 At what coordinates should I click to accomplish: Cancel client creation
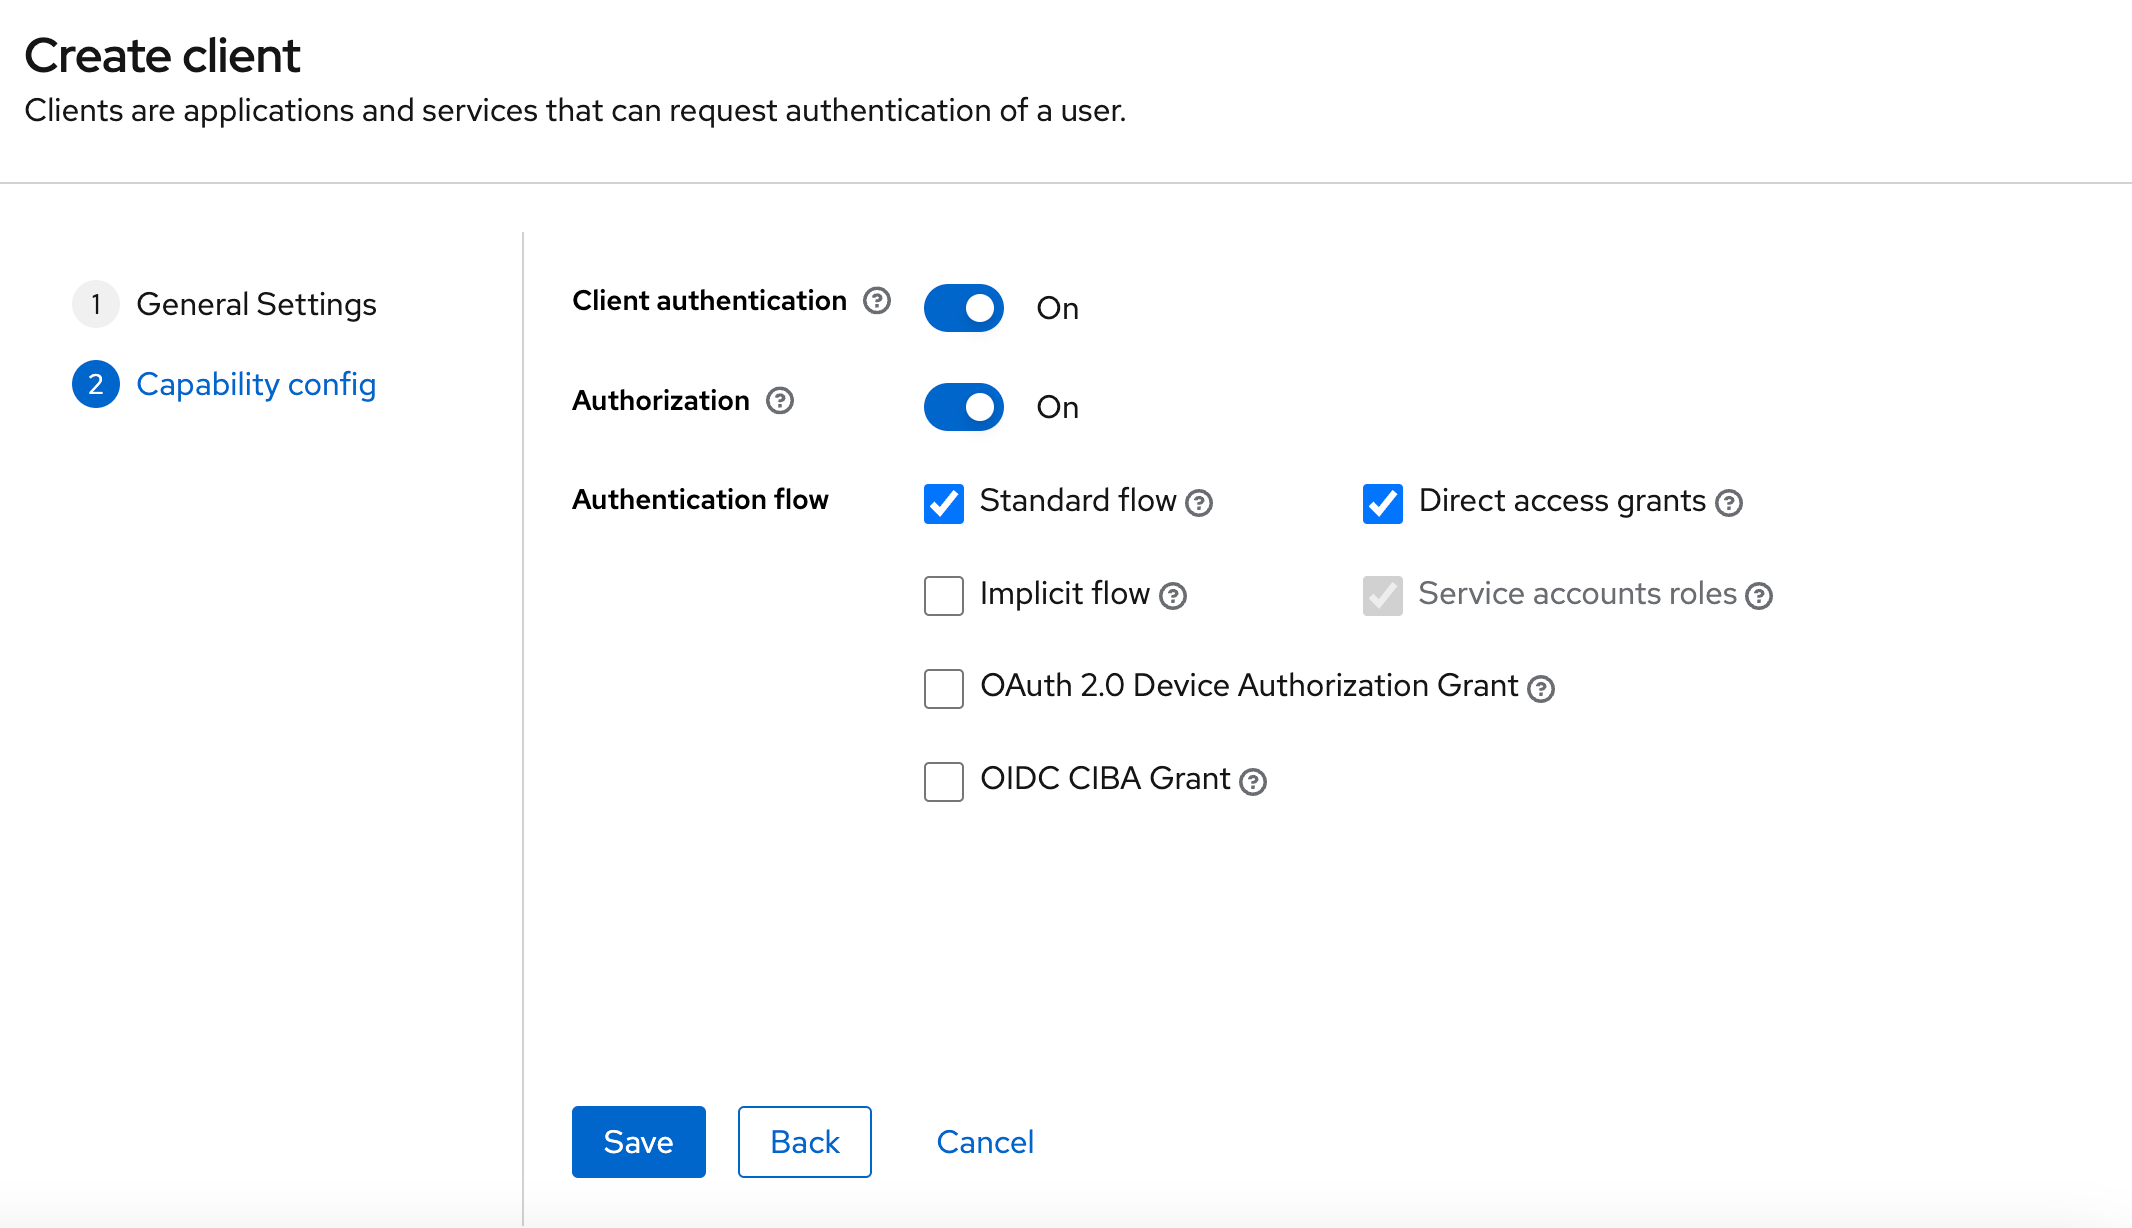click(x=985, y=1141)
